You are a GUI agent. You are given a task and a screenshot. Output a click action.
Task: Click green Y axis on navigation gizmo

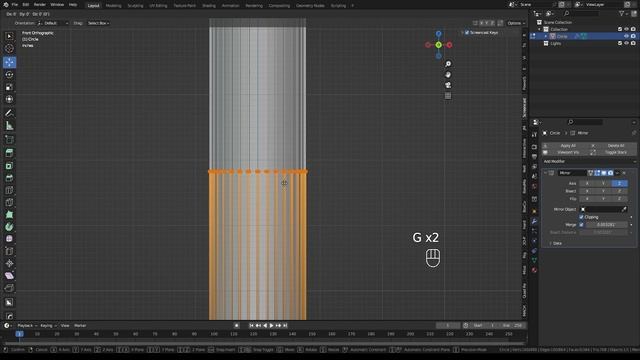coord(438,45)
